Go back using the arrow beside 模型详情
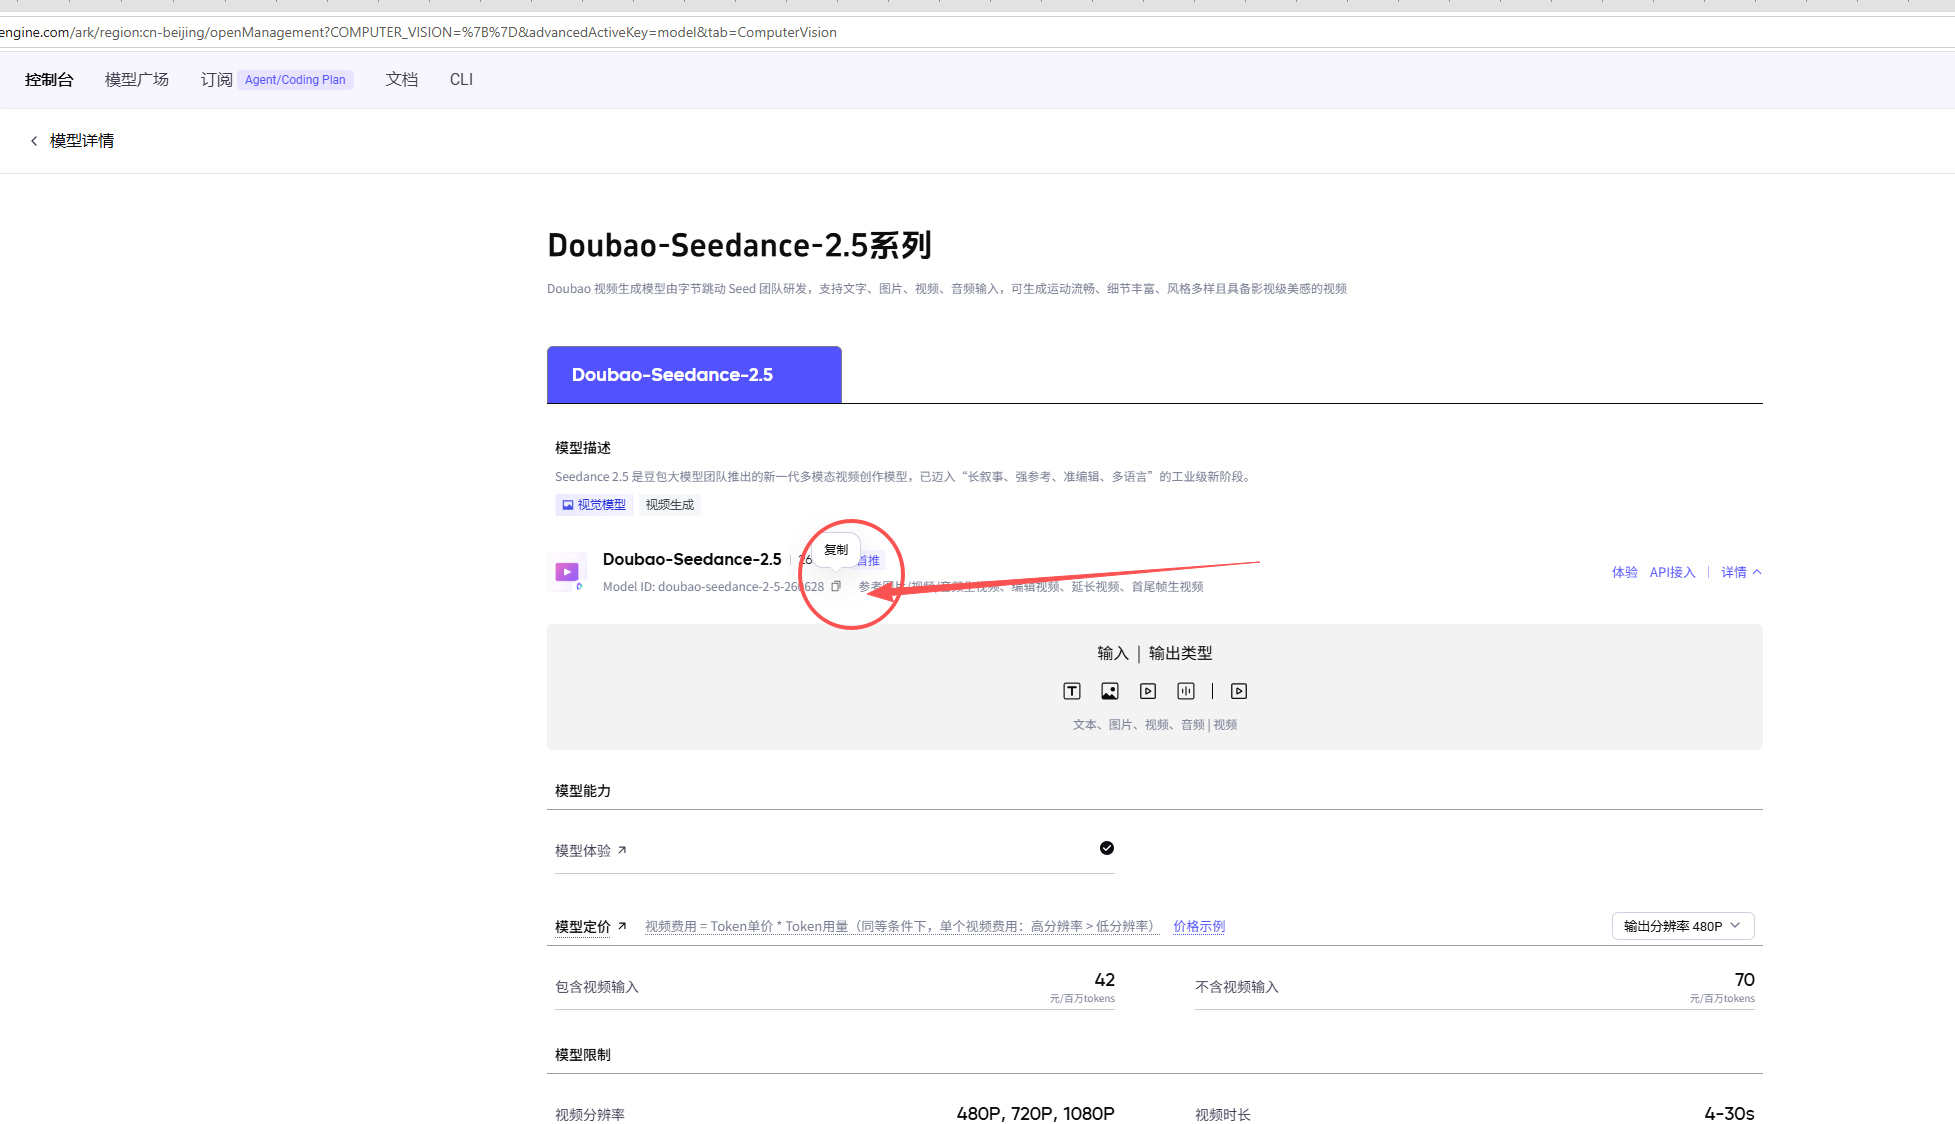Viewport: 1955px width, 1124px height. pyautogui.click(x=34, y=141)
